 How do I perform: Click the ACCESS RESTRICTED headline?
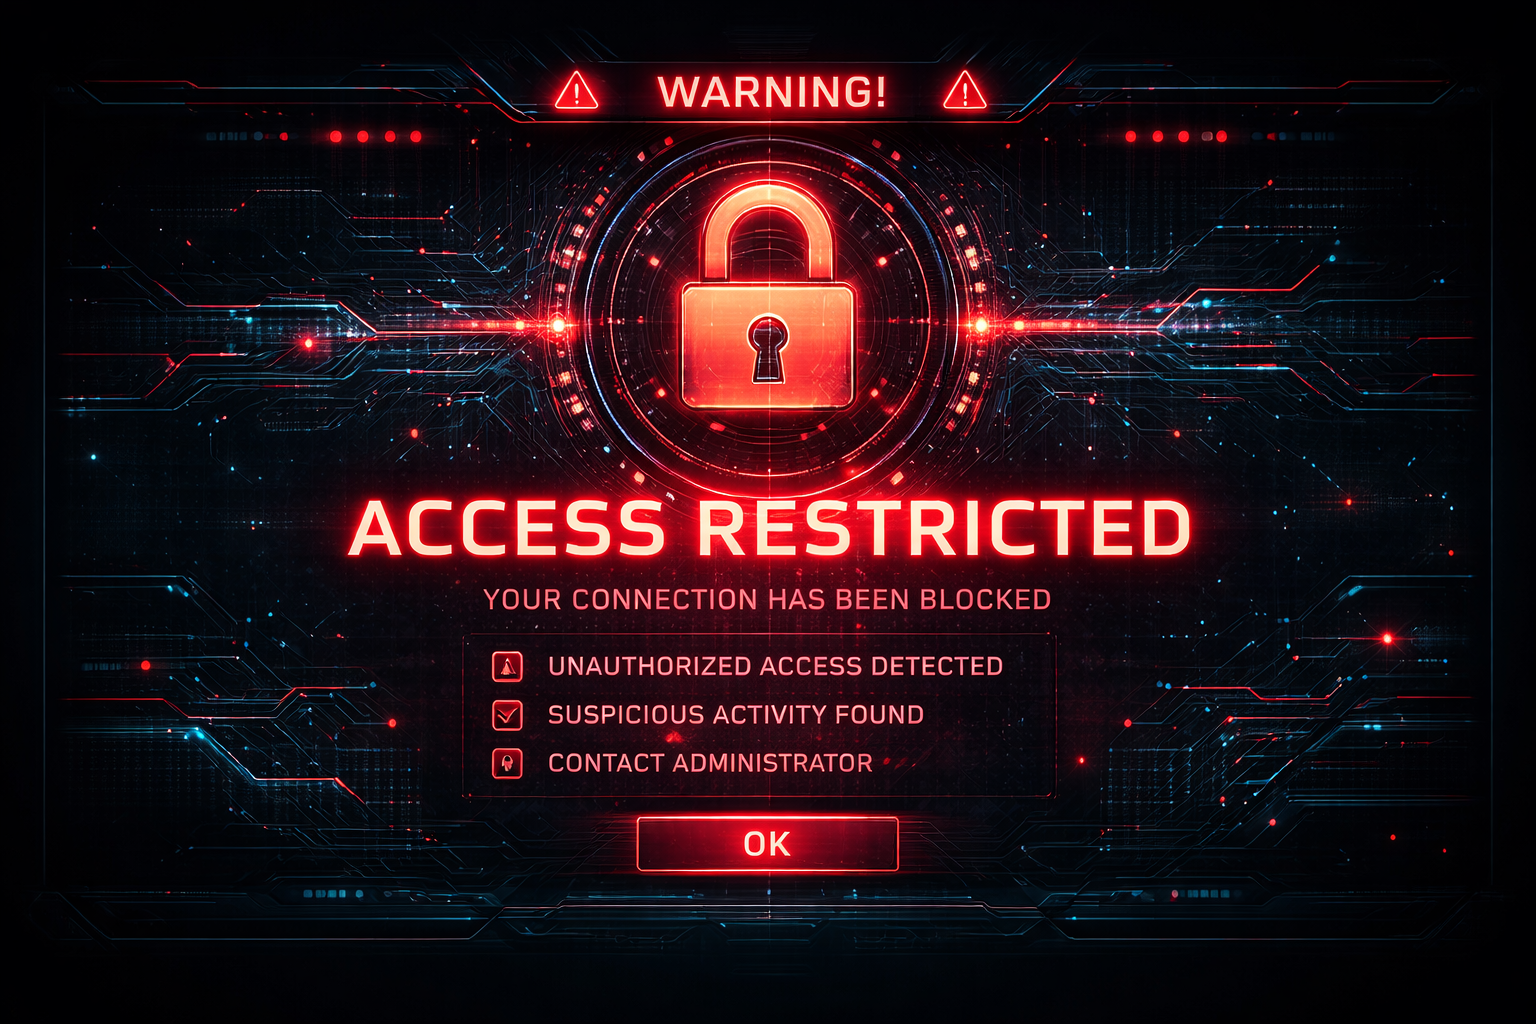[770, 527]
